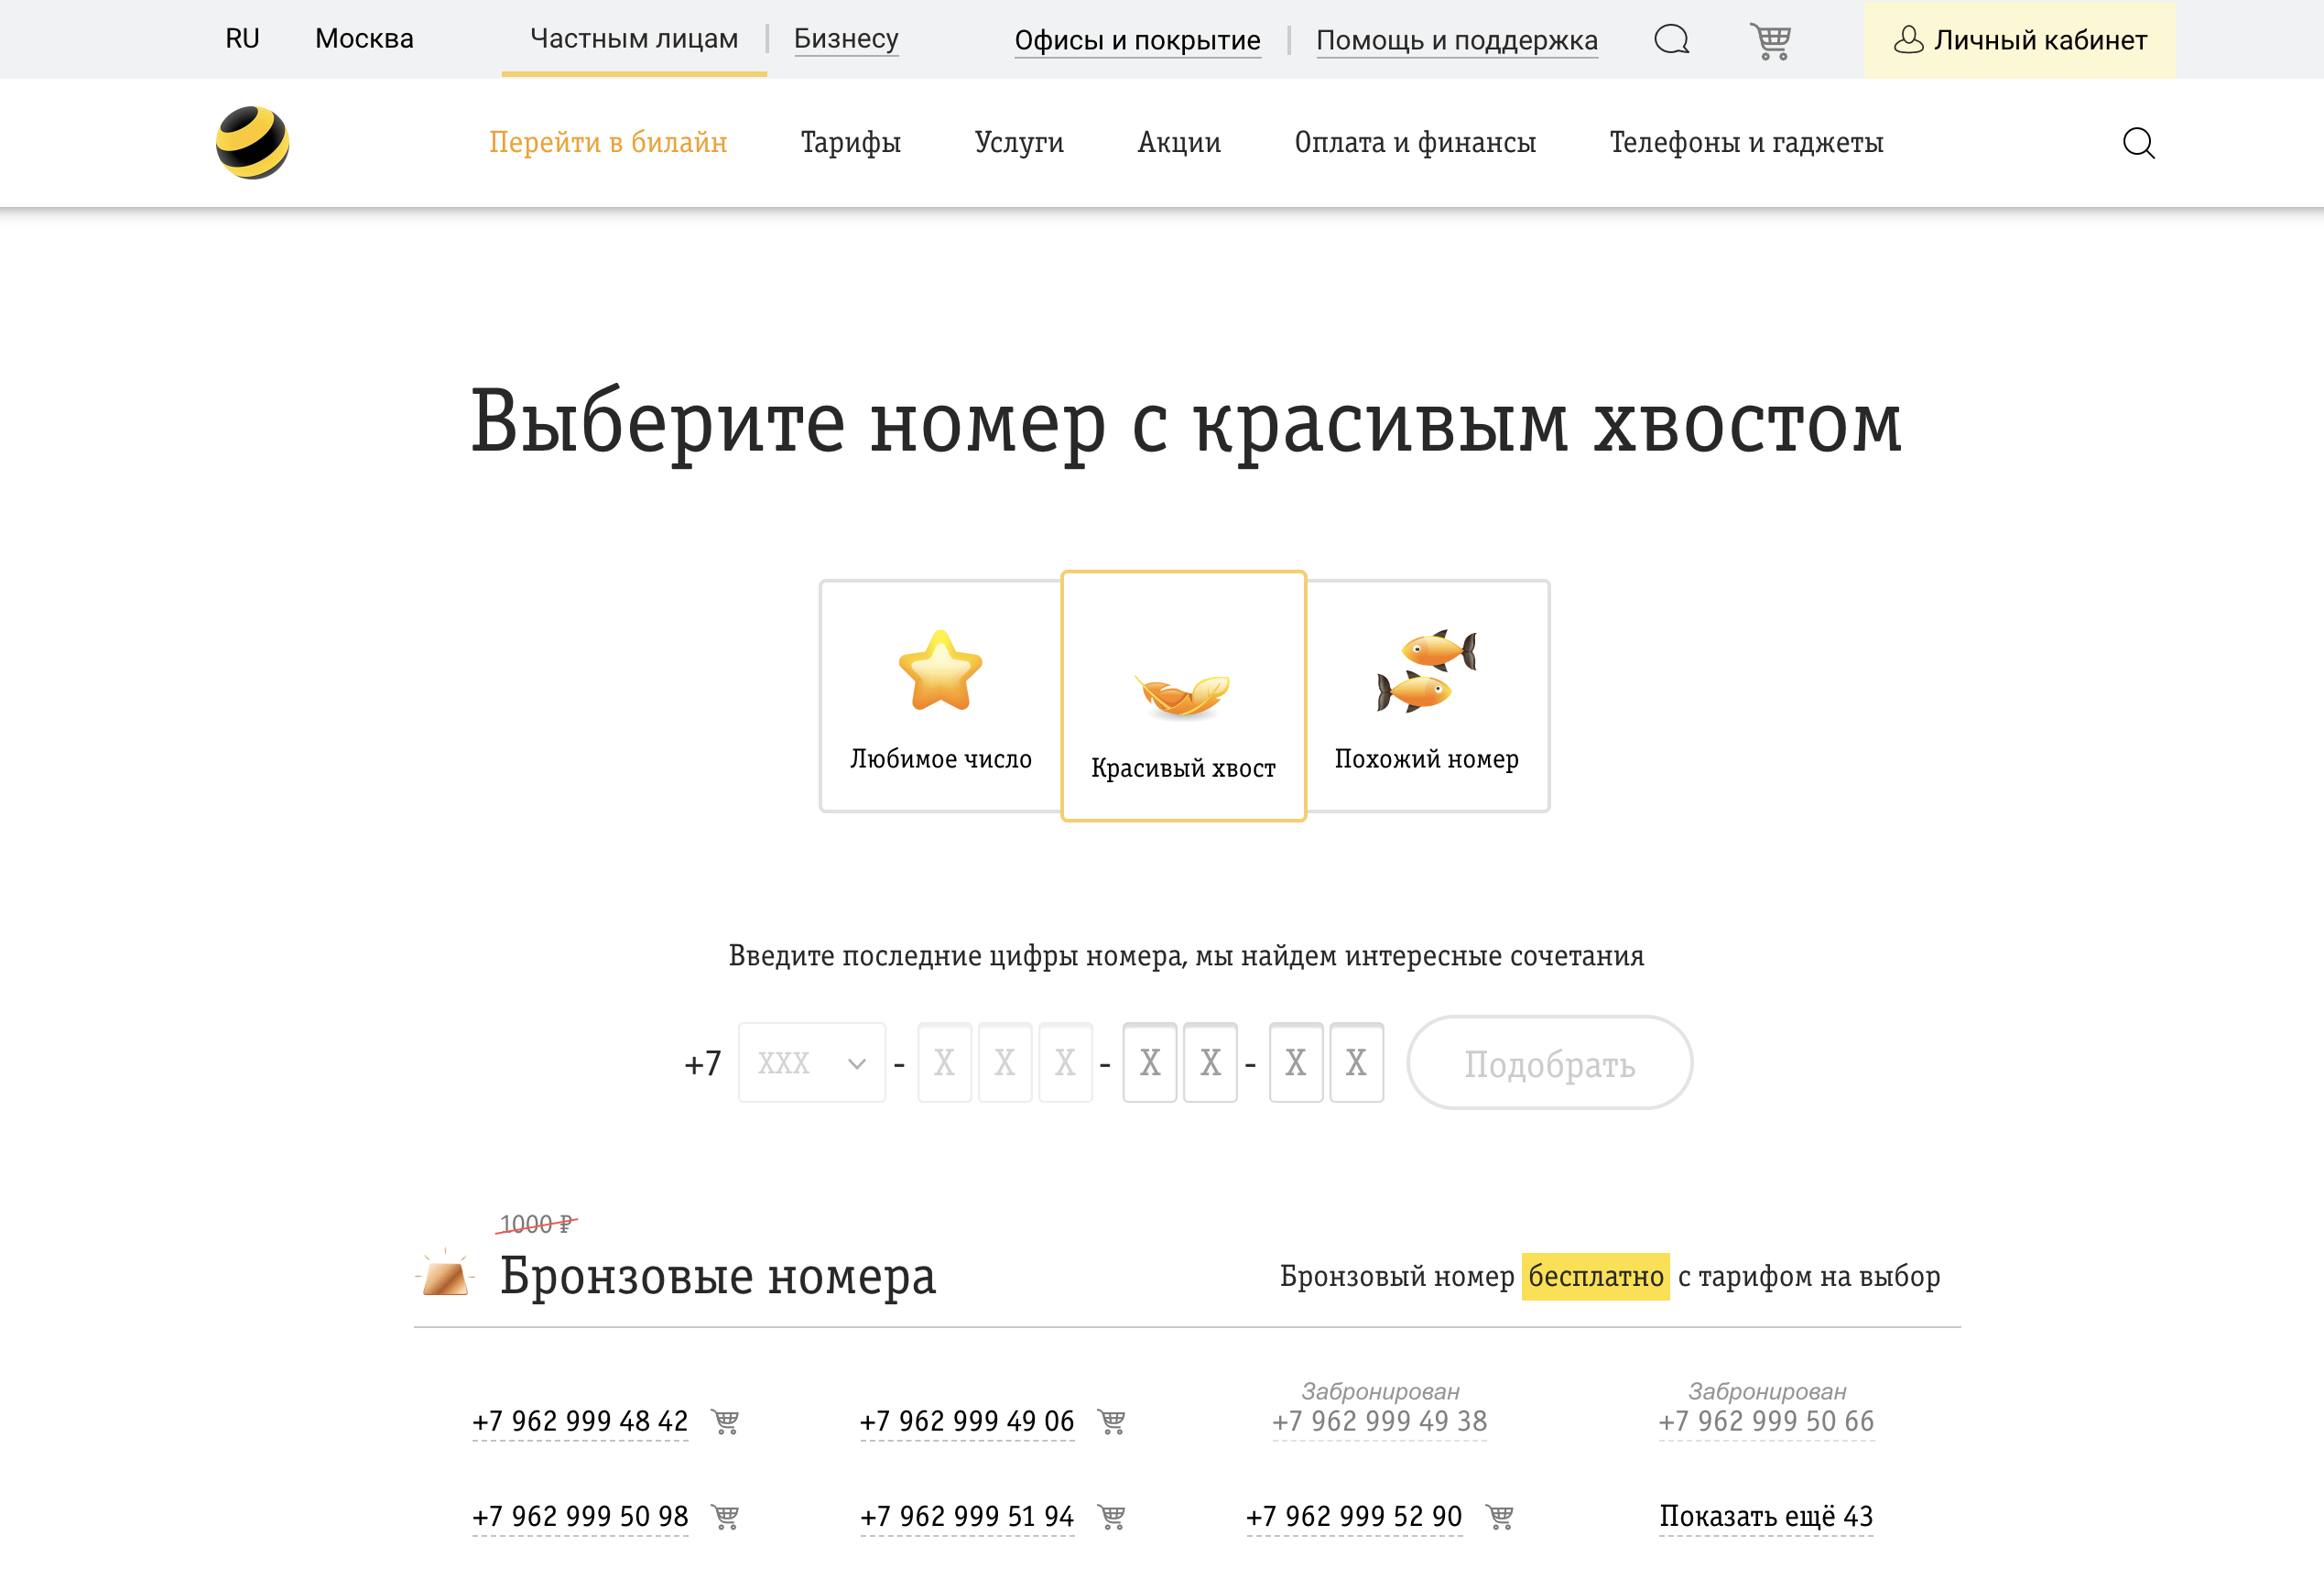This screenshot has width=2324, height=1590.
Task: Click Показать ещё 43 to load more numbers
Action: [x=1765, y=1516]
